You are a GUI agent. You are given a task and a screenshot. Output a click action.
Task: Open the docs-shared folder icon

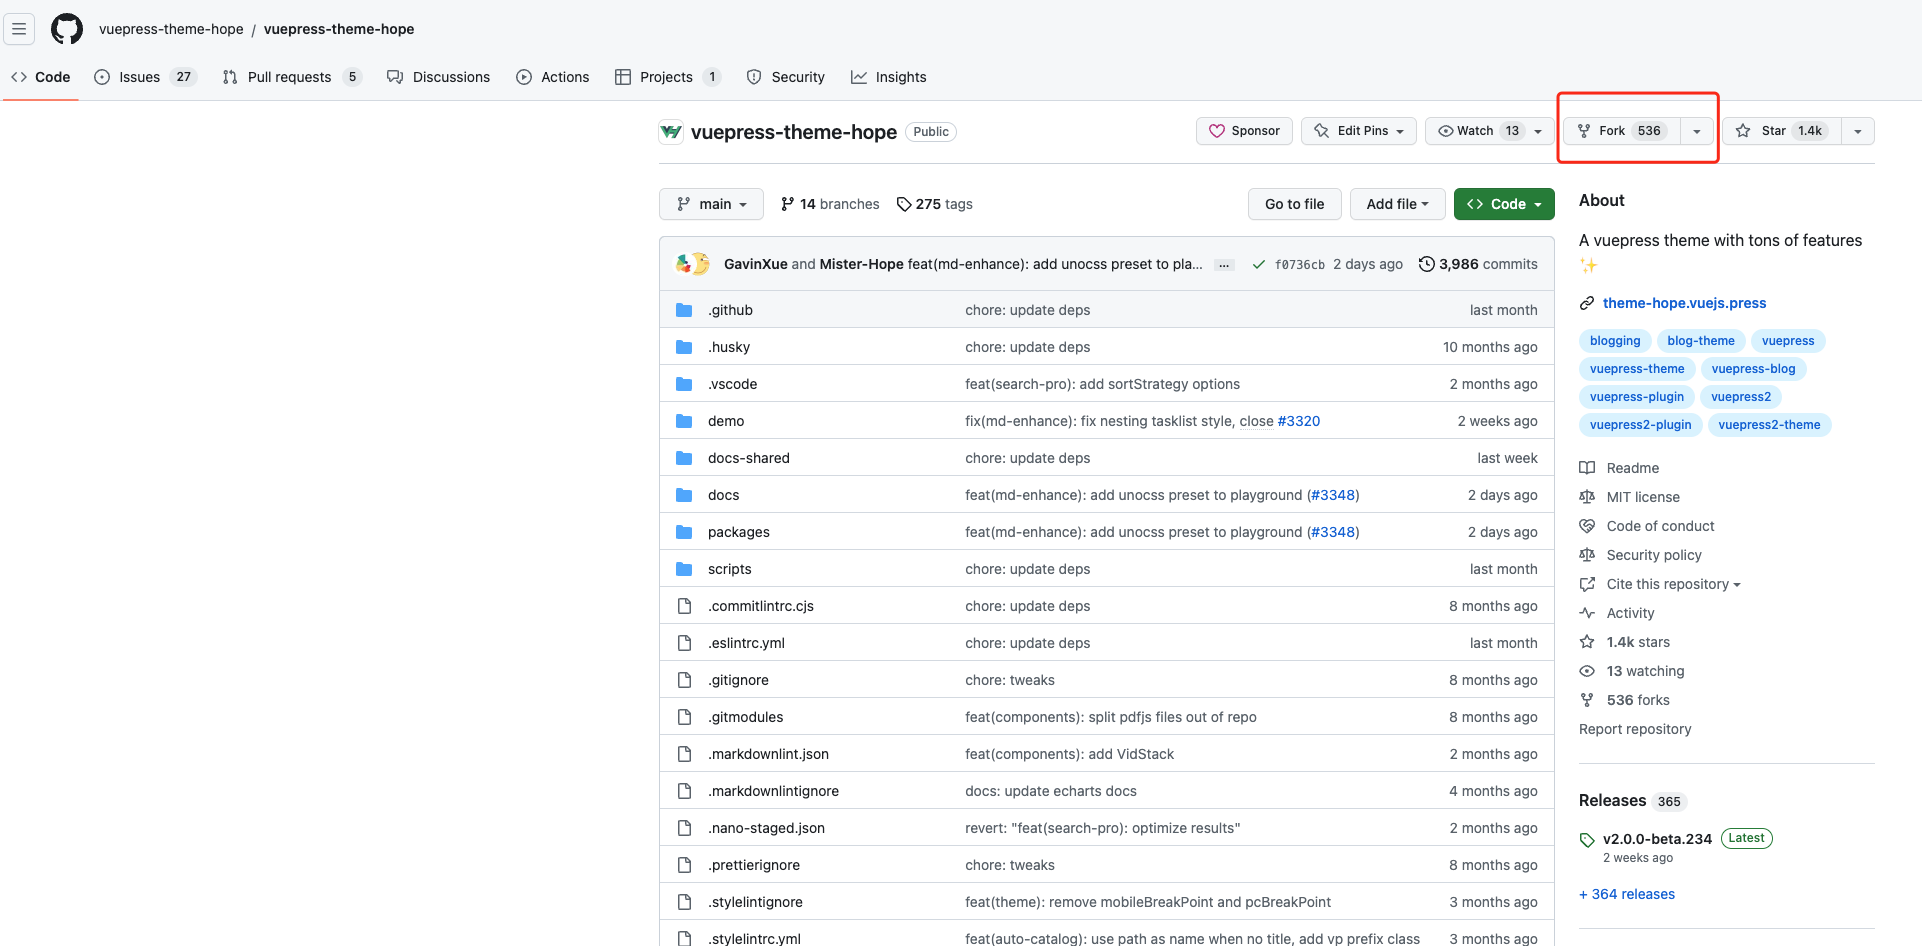pyautogui.click(x=684, y=458)
